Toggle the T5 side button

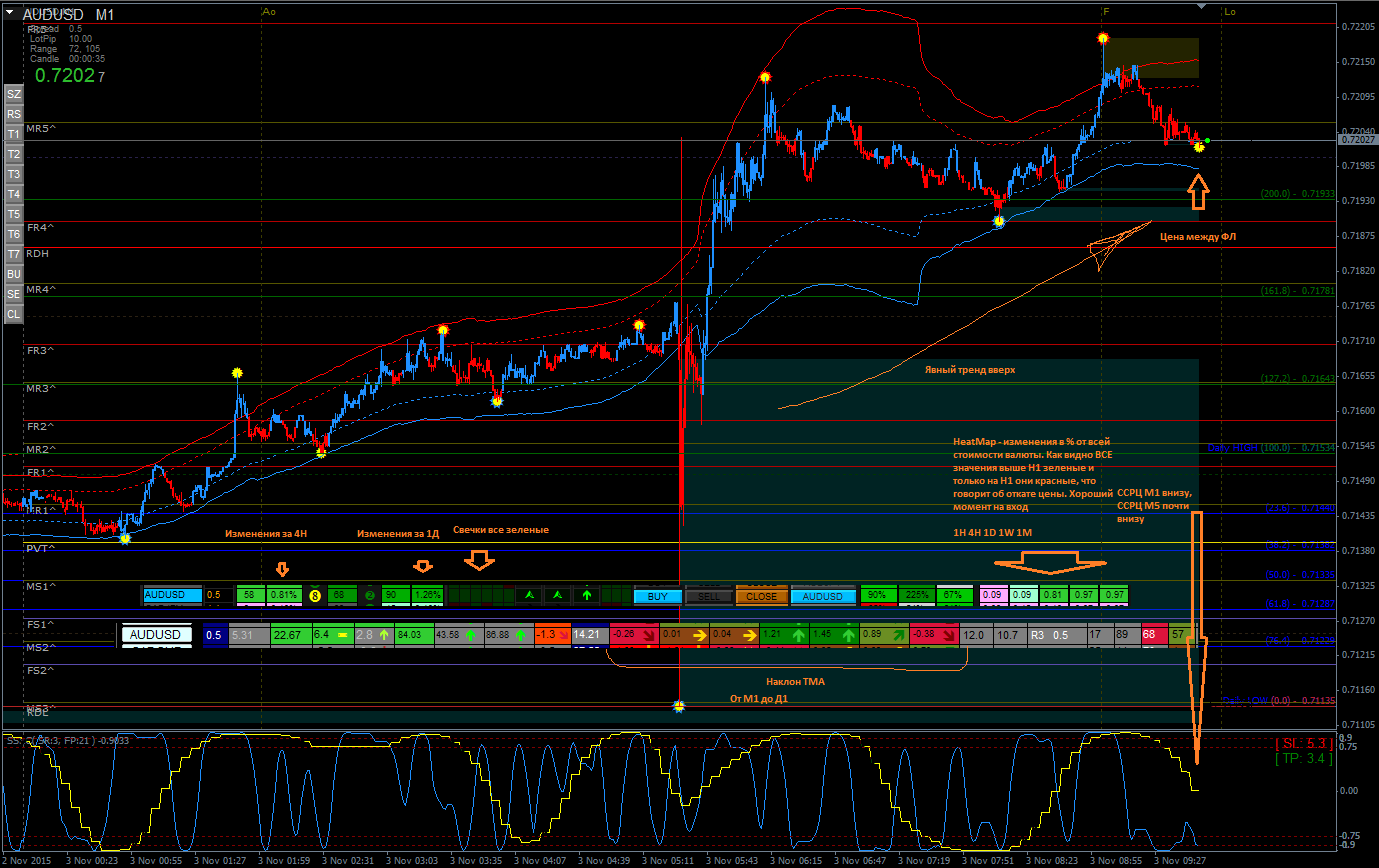pos(13,214)
